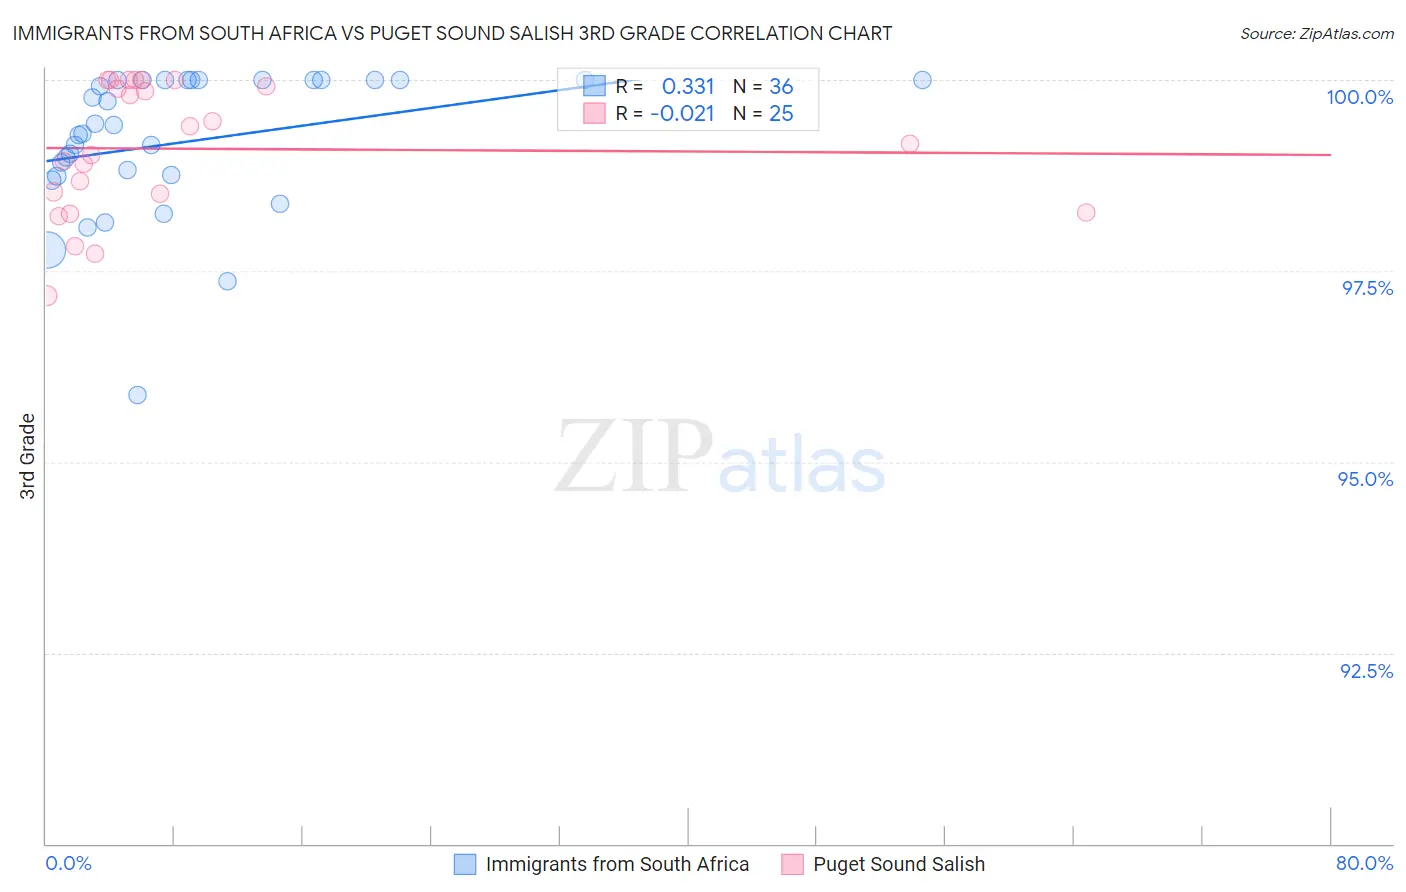Click the 97.5% y-axis label
The height and width of the screenshot is (892, 1406).
(x=1367, y=288)
